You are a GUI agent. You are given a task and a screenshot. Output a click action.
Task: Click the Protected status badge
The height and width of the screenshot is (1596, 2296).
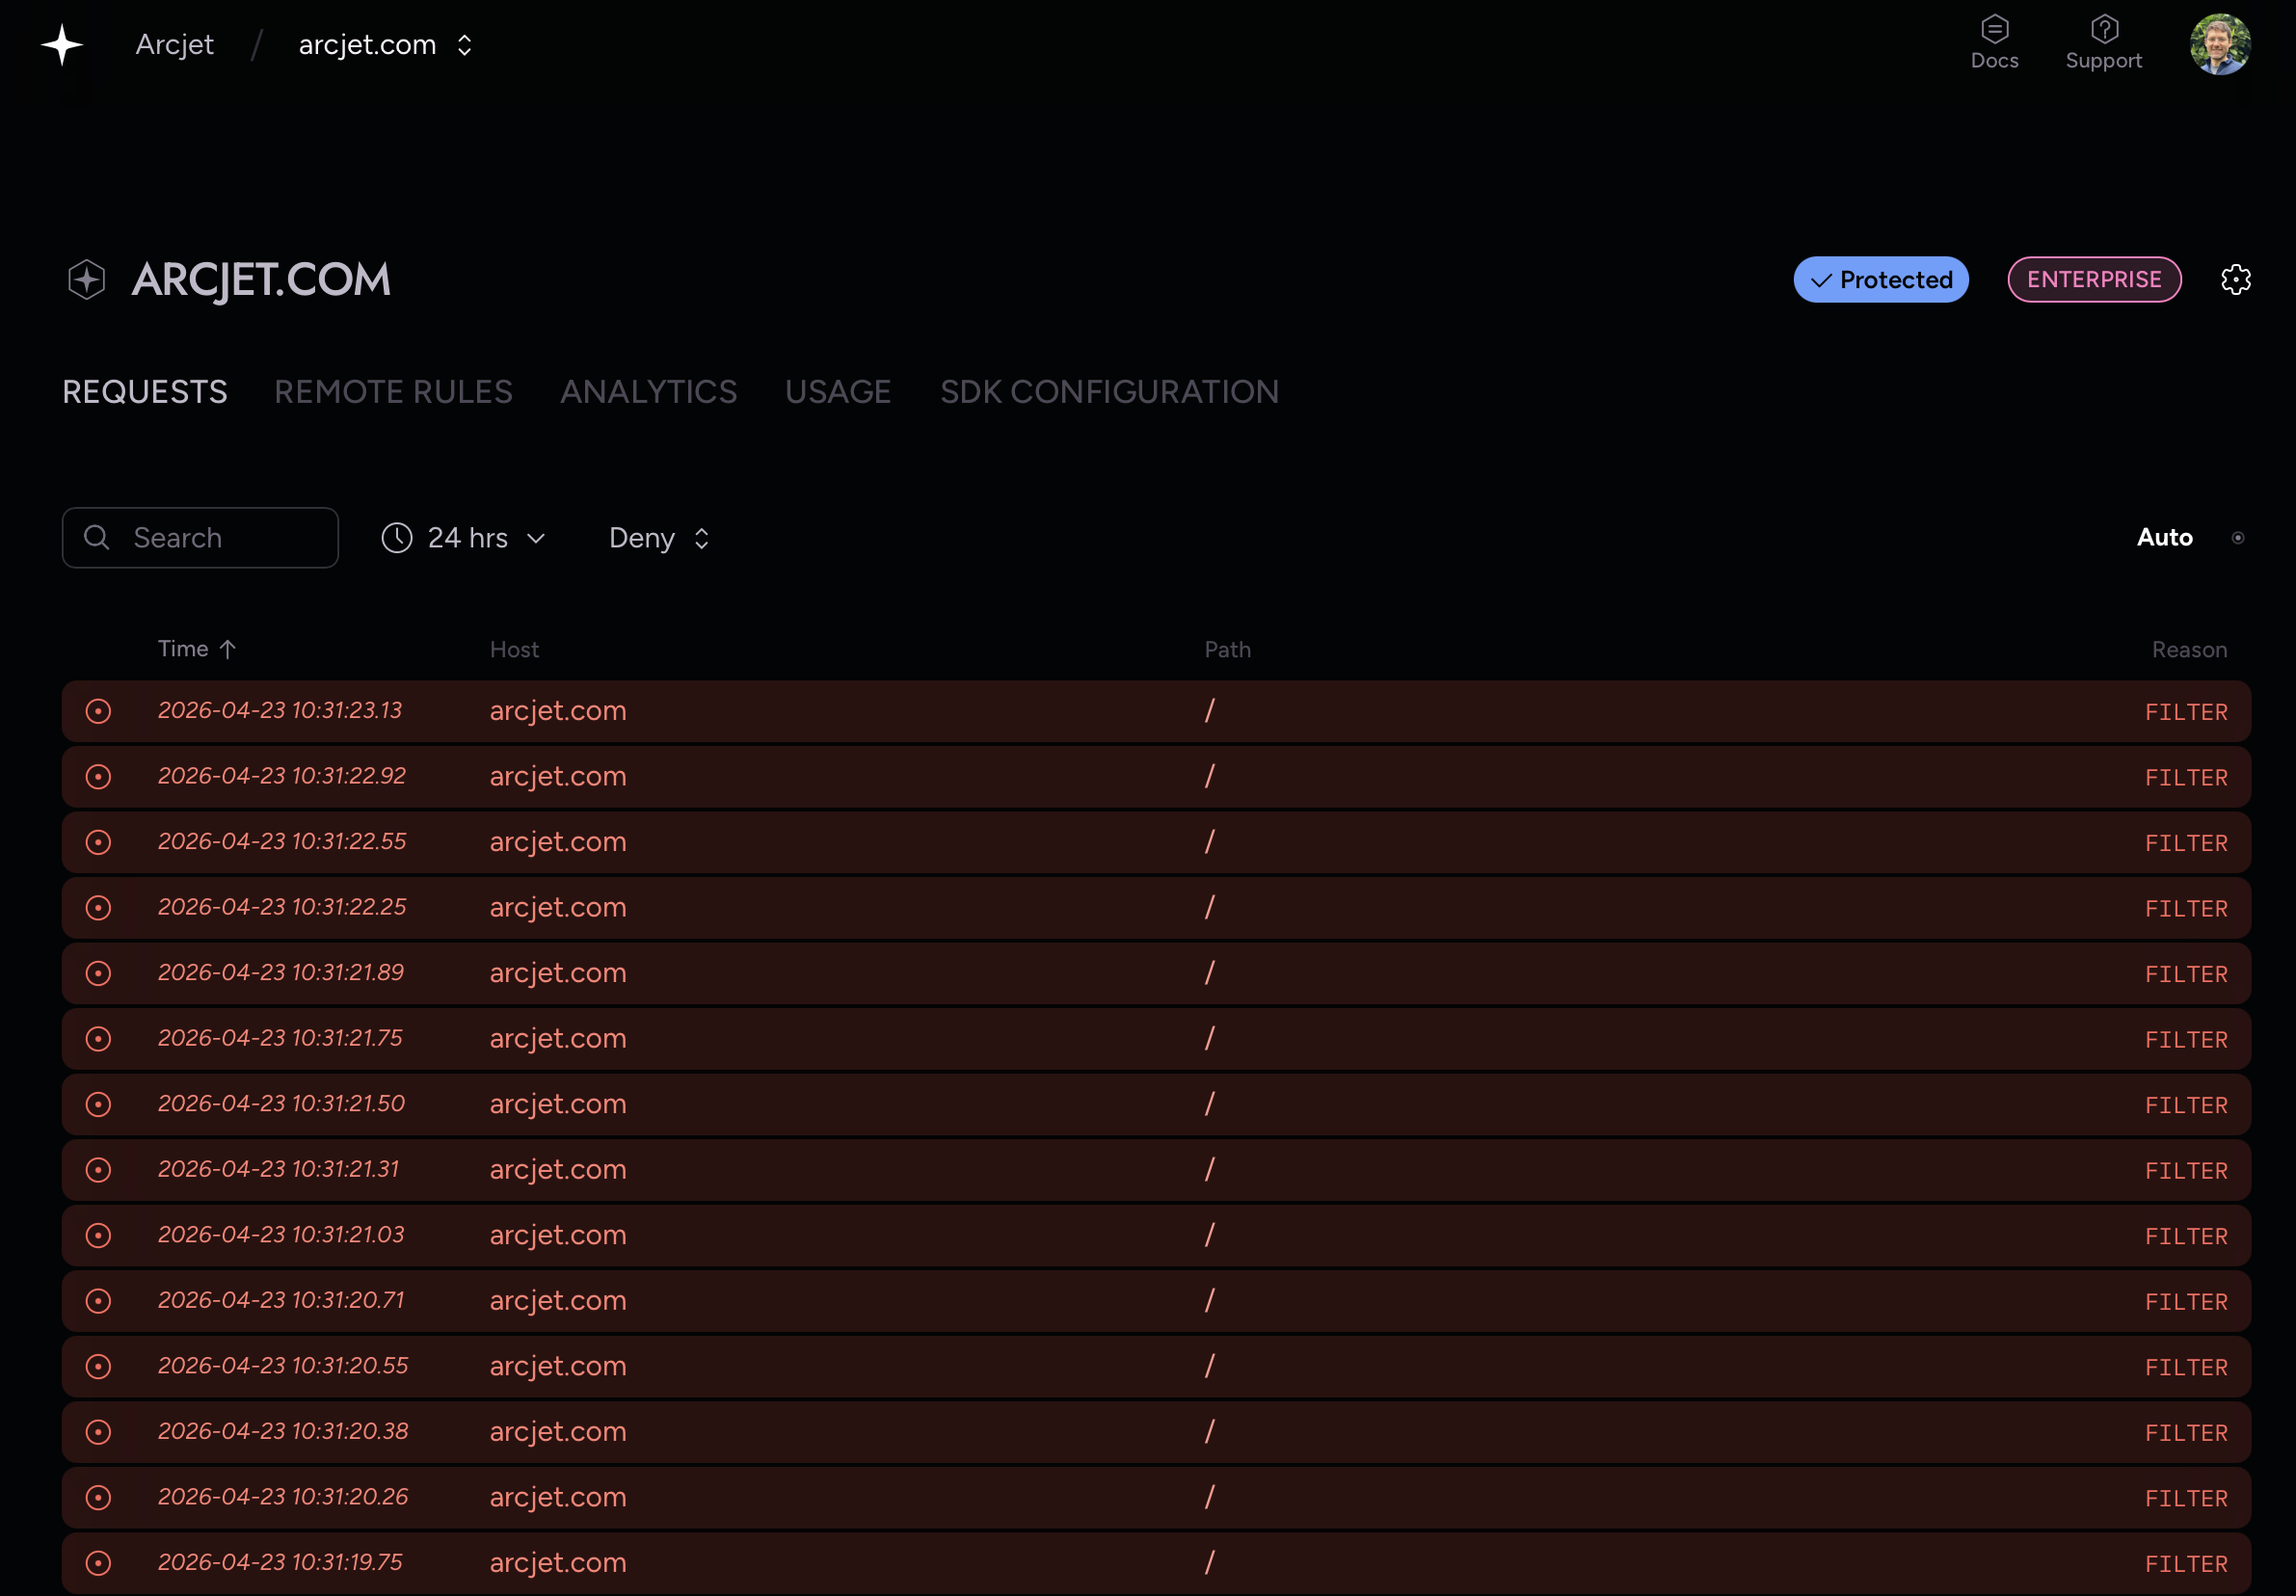click(1880, 279)
